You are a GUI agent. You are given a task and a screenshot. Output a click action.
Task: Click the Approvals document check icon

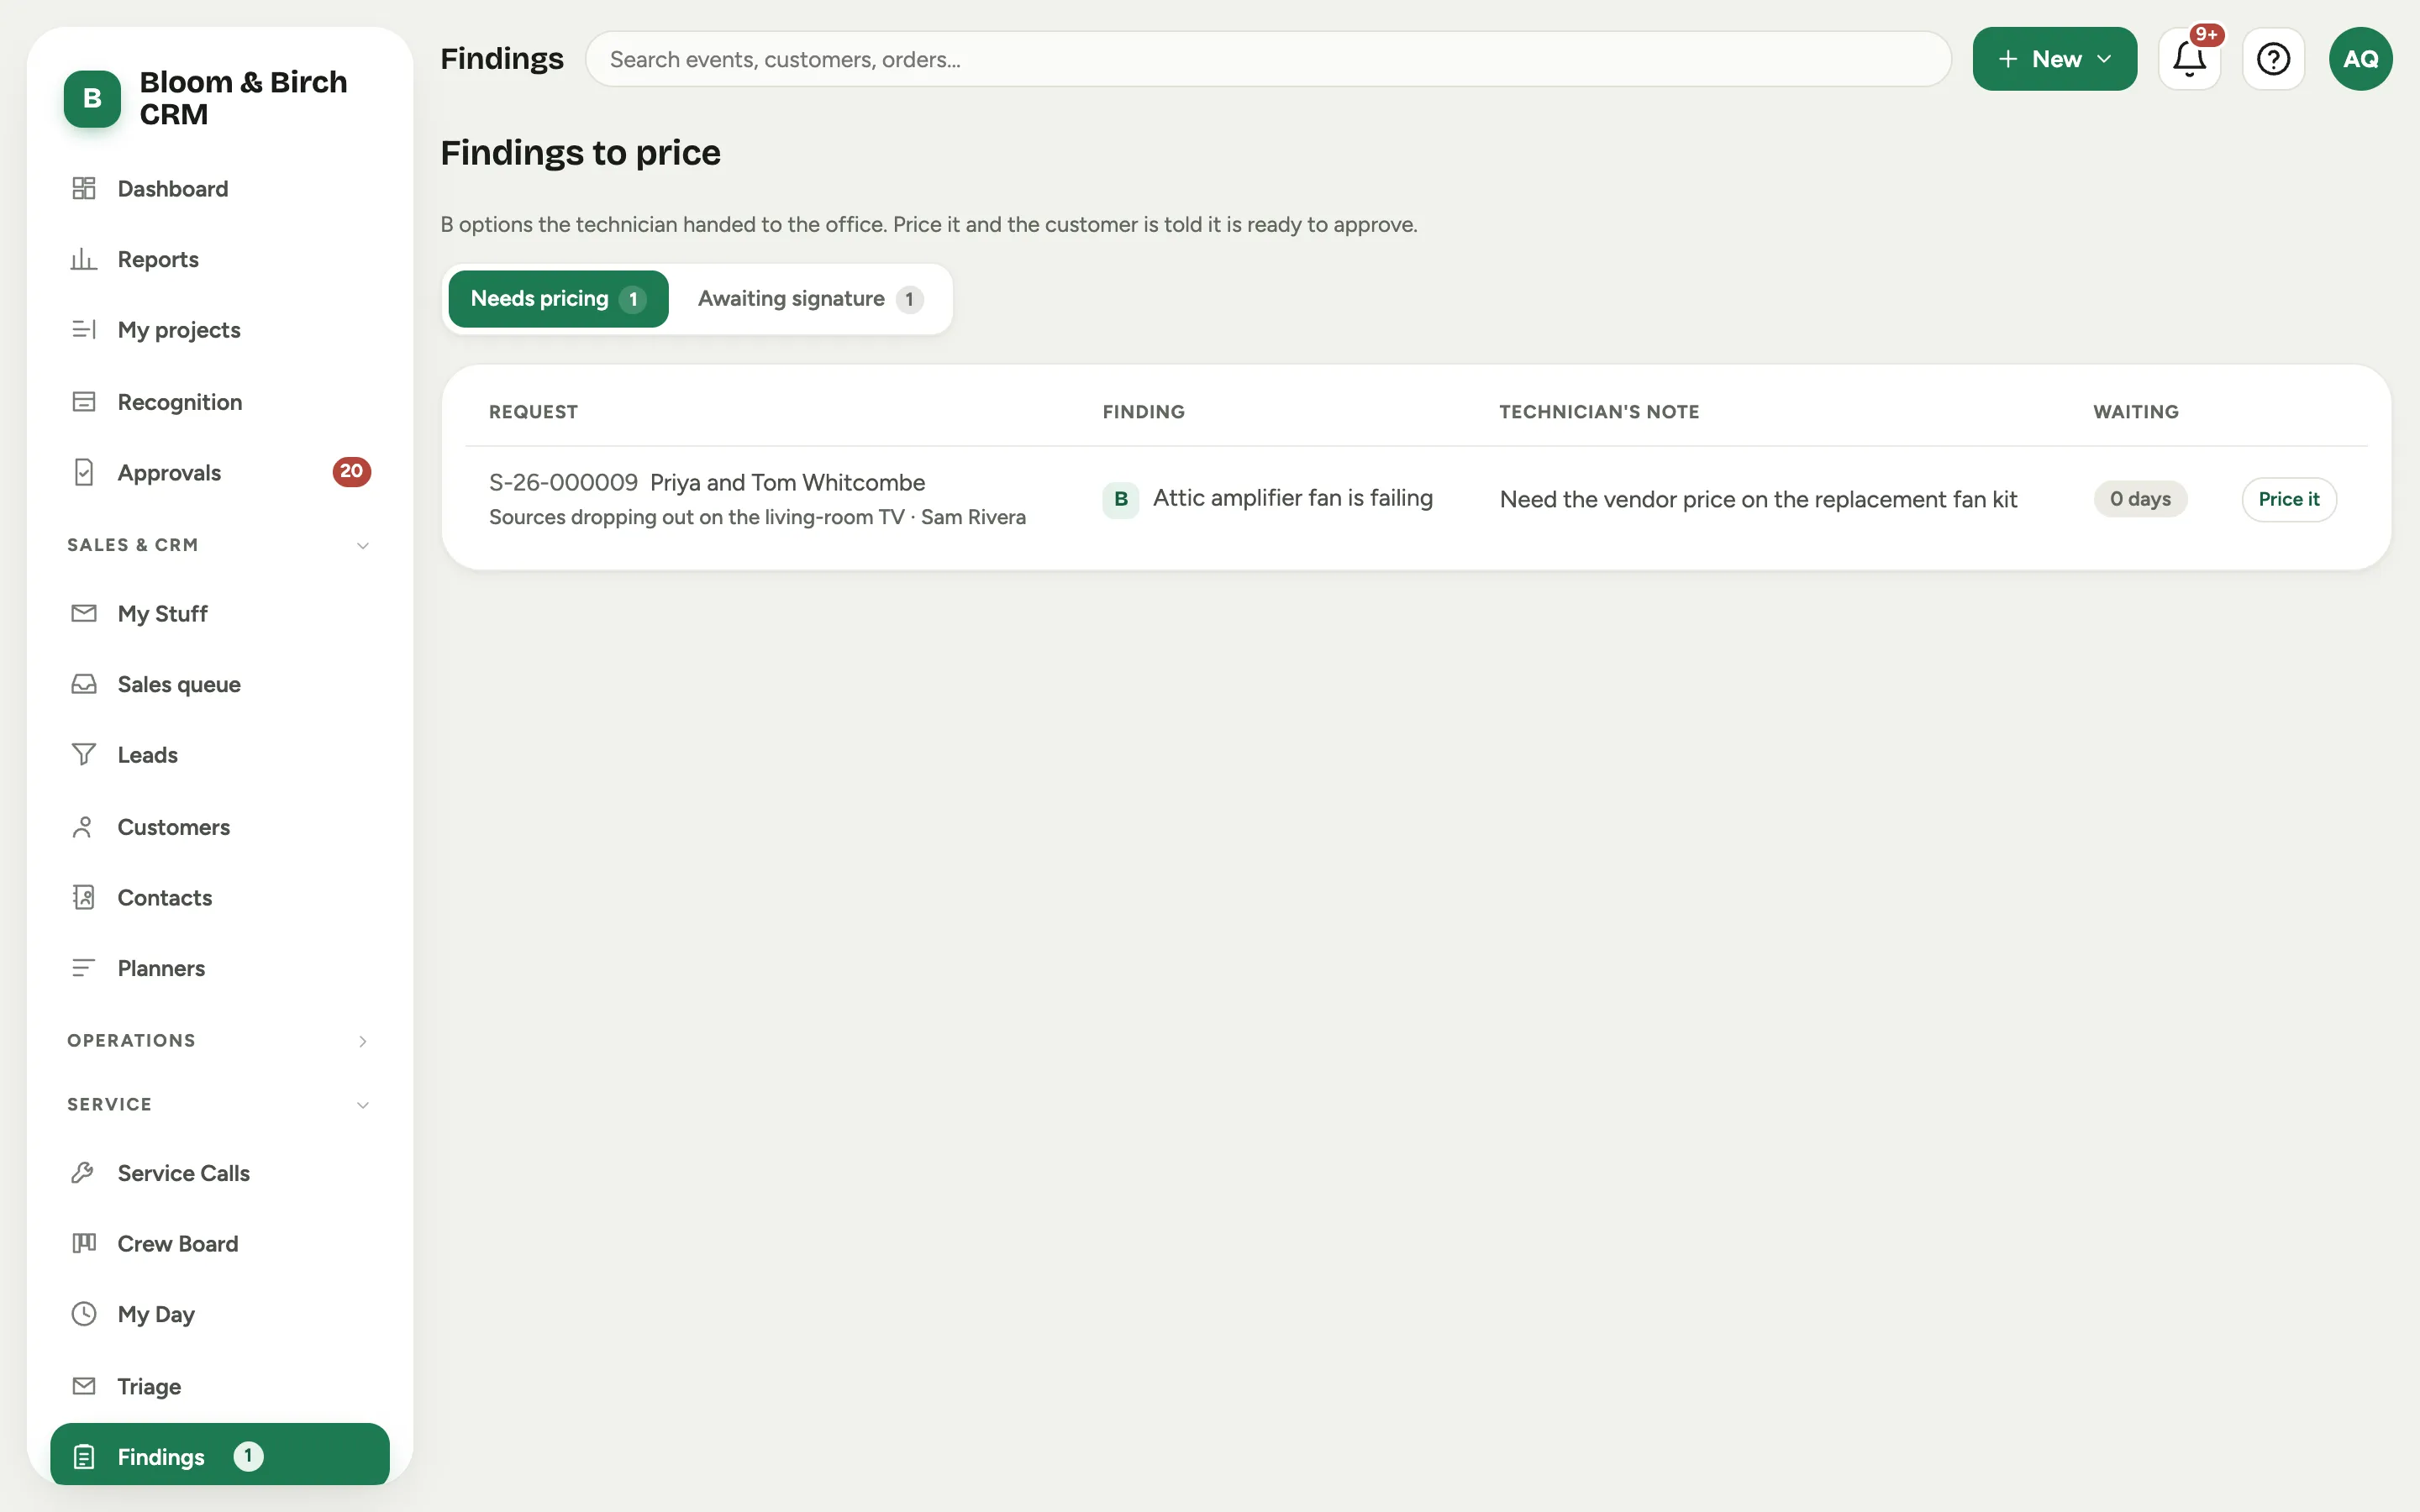[x=84, y=472]
